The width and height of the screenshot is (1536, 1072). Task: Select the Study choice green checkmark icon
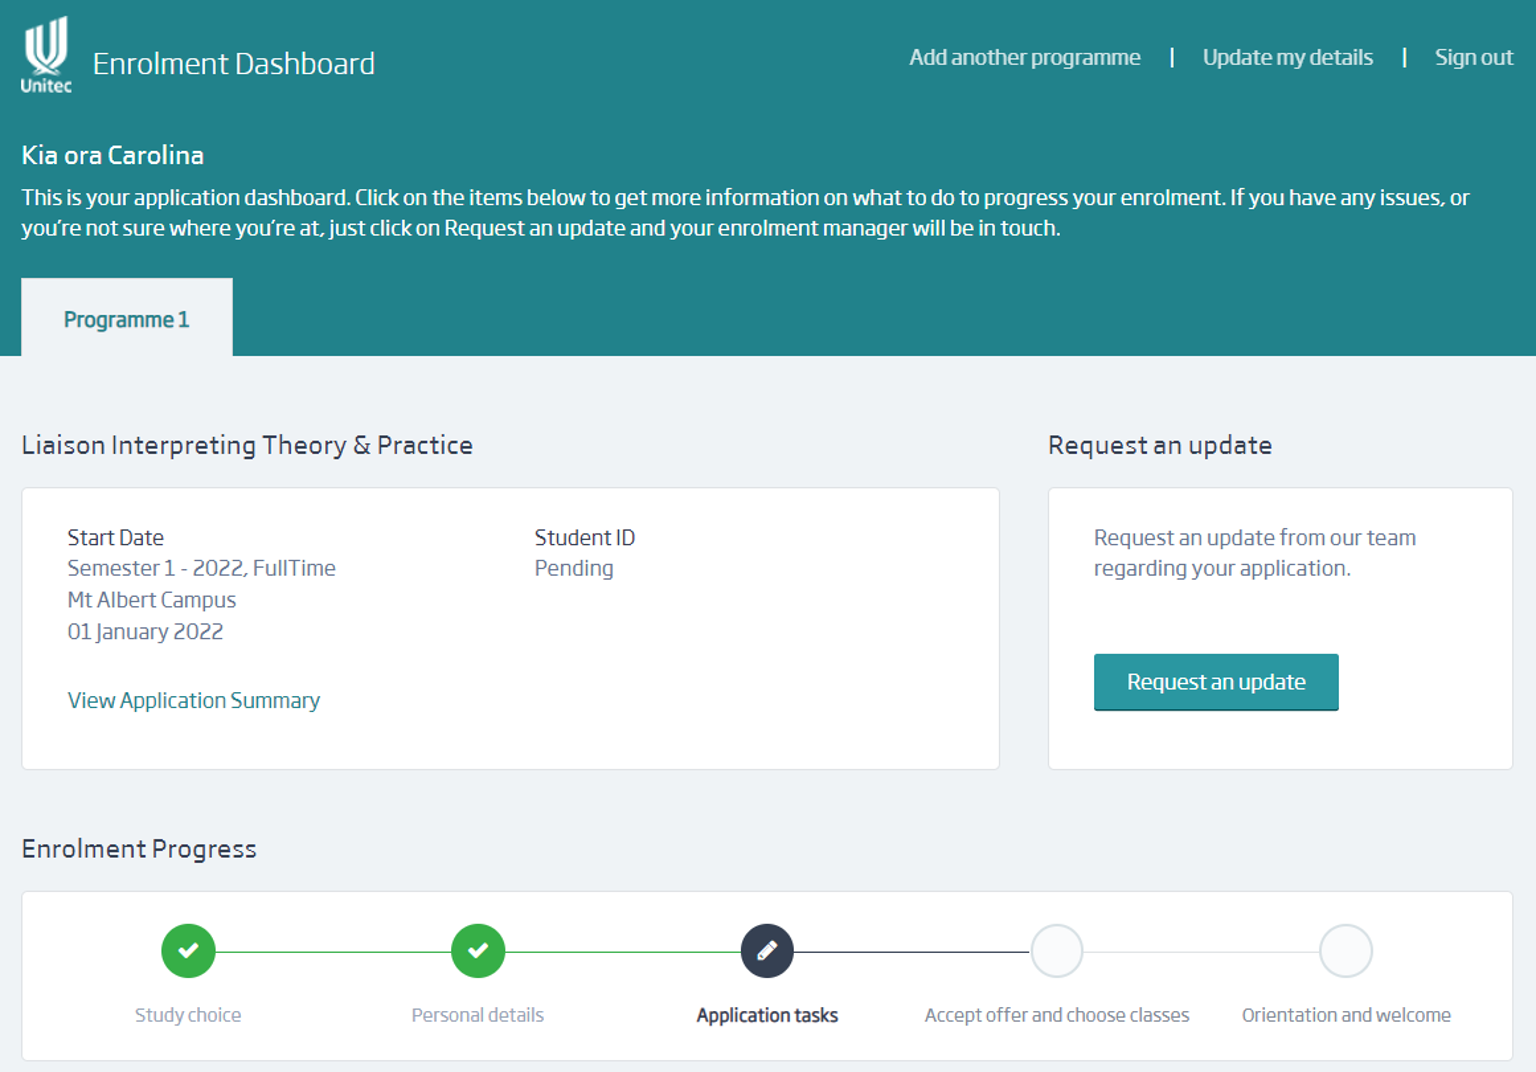(188, 951)
